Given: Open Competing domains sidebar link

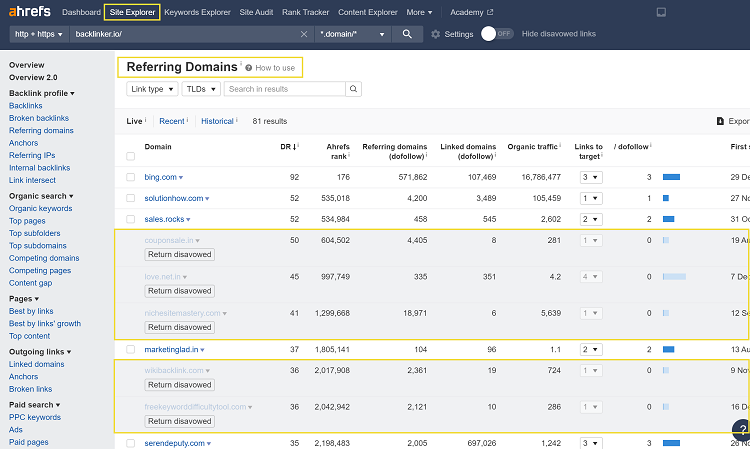Looking at the screenshot, I should [44, 258].
